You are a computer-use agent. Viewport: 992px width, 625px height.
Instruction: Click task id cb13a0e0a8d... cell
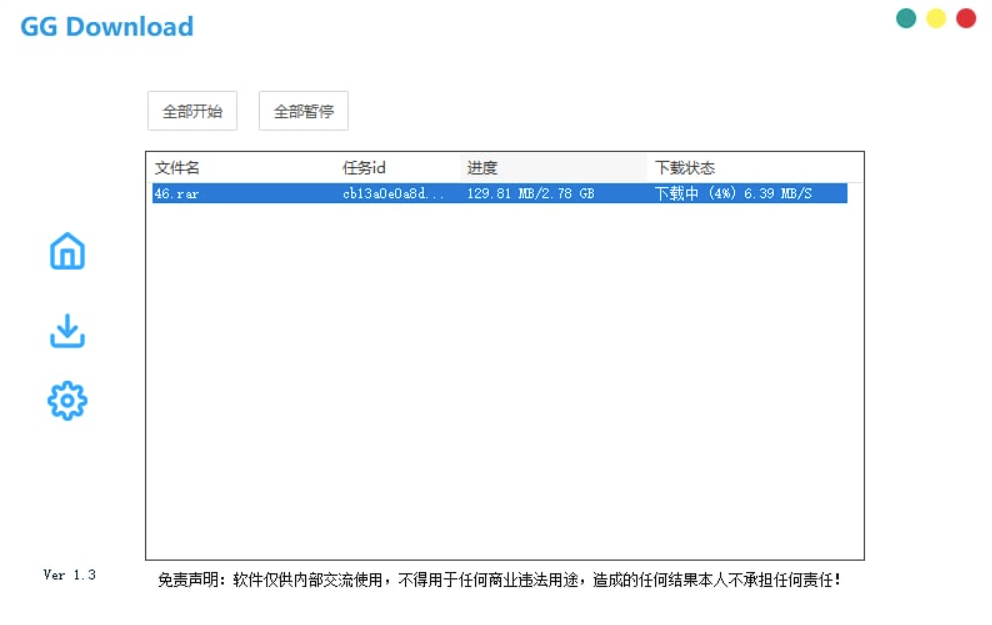click(x=393, y=194)
